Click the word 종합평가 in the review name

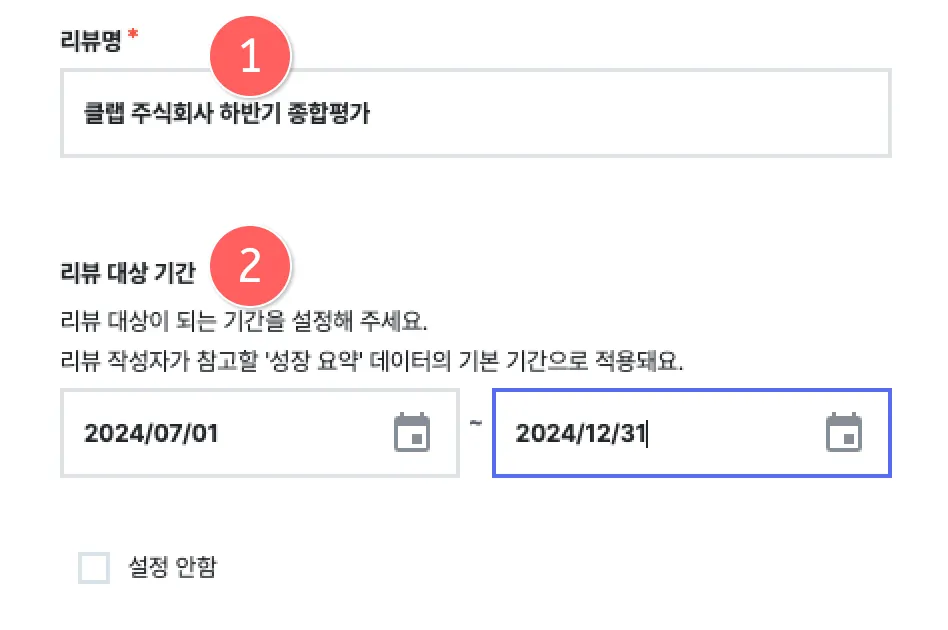click(337, 113)
